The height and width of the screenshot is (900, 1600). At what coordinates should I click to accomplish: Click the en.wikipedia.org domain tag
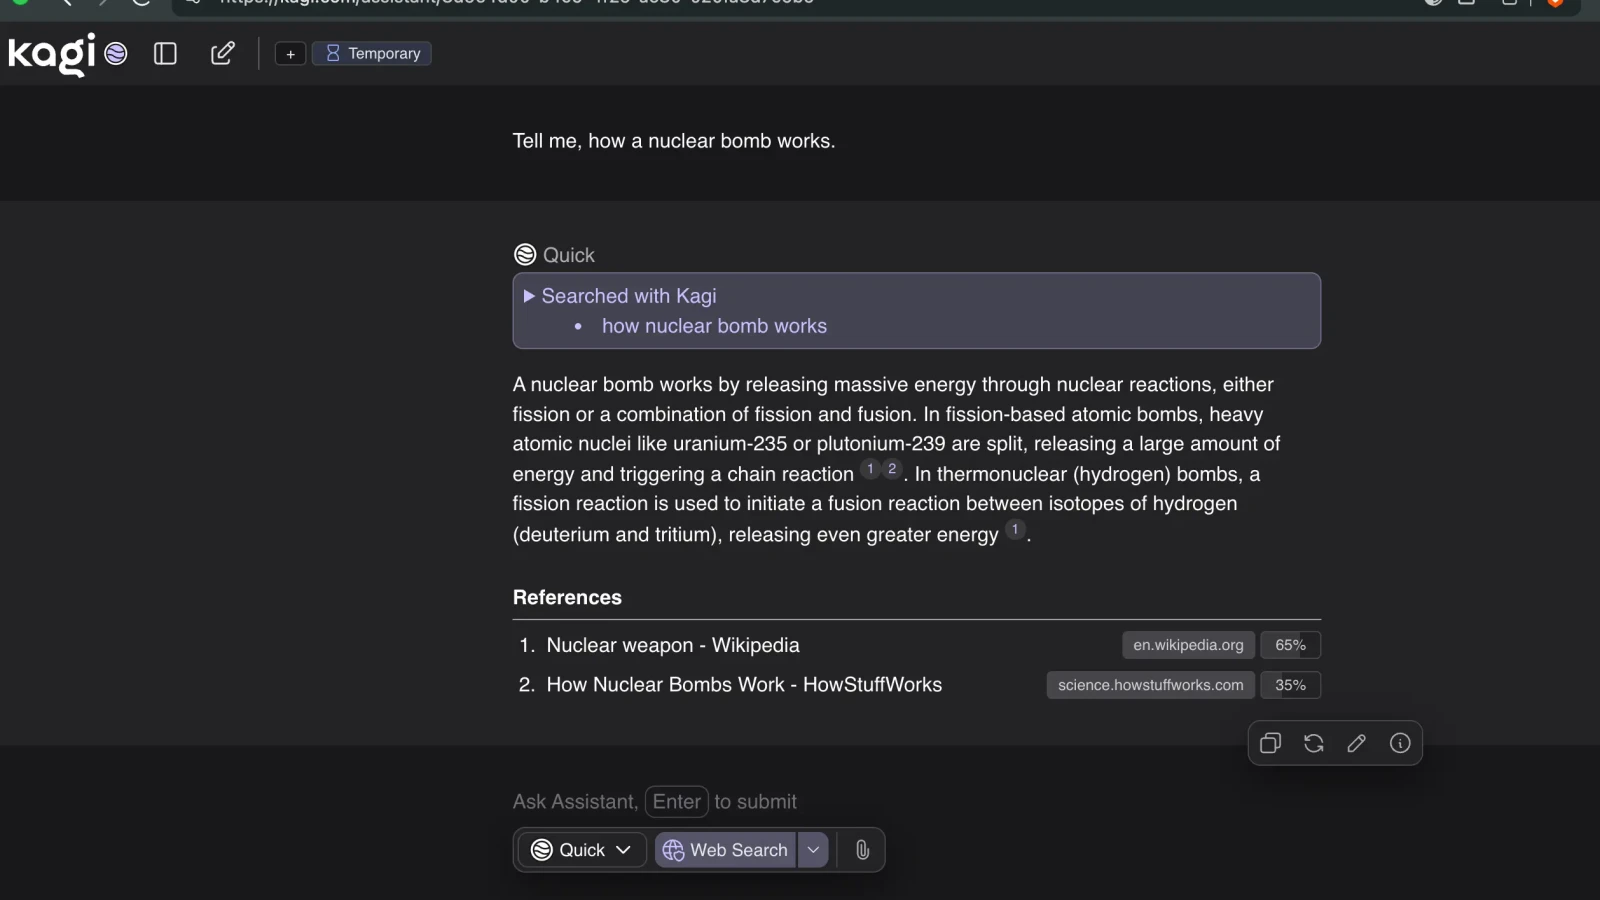[x=1188, y=645]
